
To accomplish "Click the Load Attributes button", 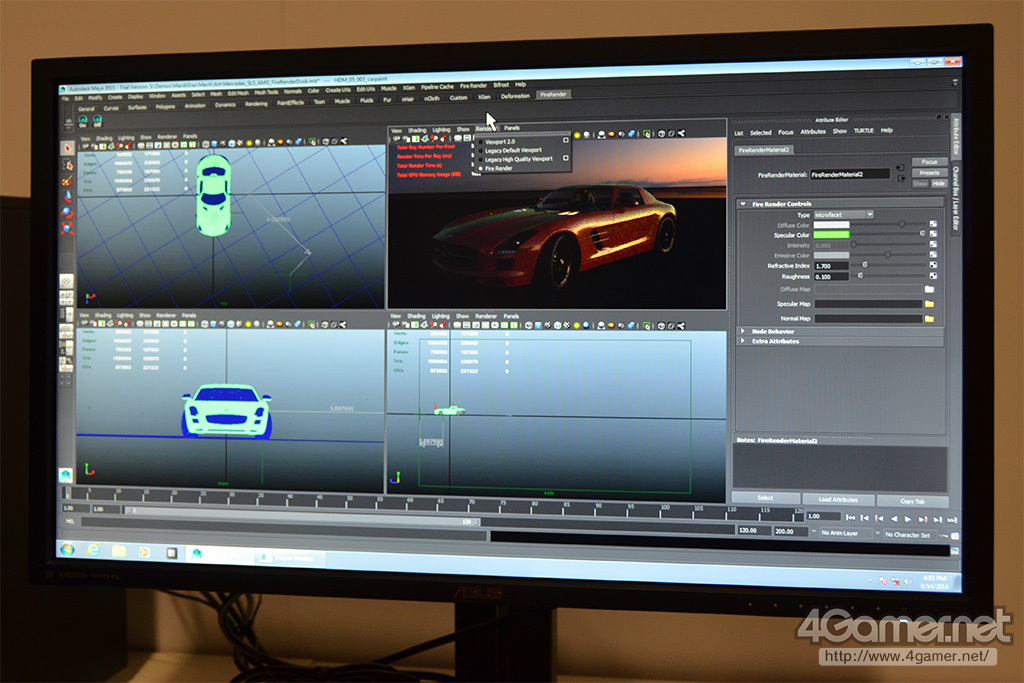I will 838,500.
